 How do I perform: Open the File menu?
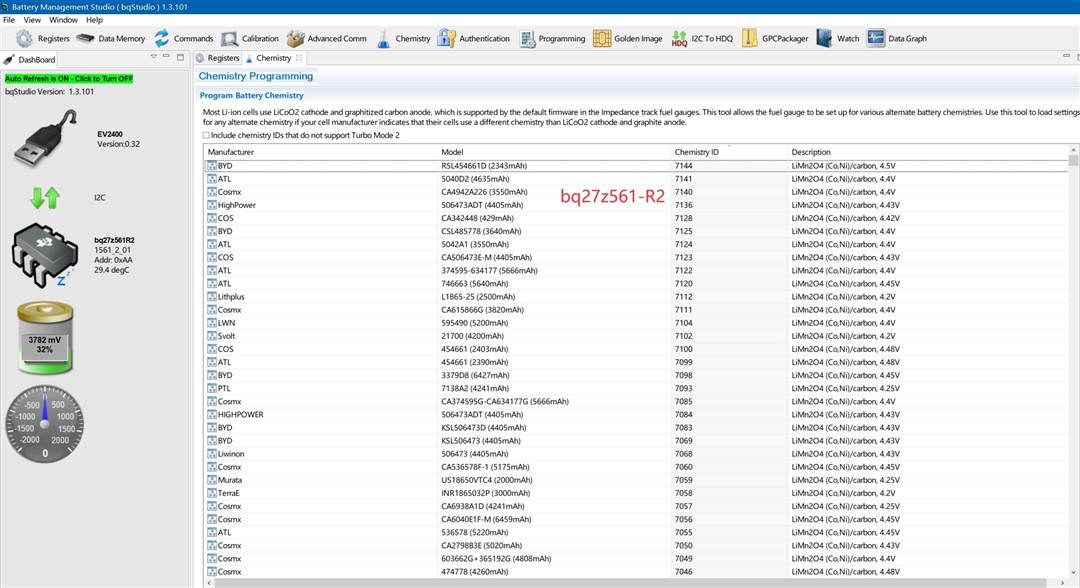9,20
